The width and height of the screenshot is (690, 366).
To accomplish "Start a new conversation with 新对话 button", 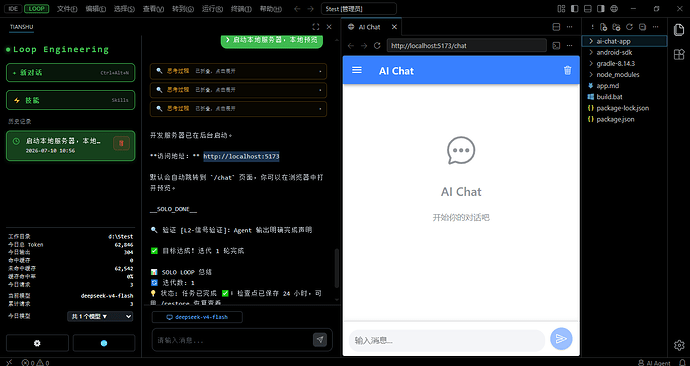I will (70, 73).
